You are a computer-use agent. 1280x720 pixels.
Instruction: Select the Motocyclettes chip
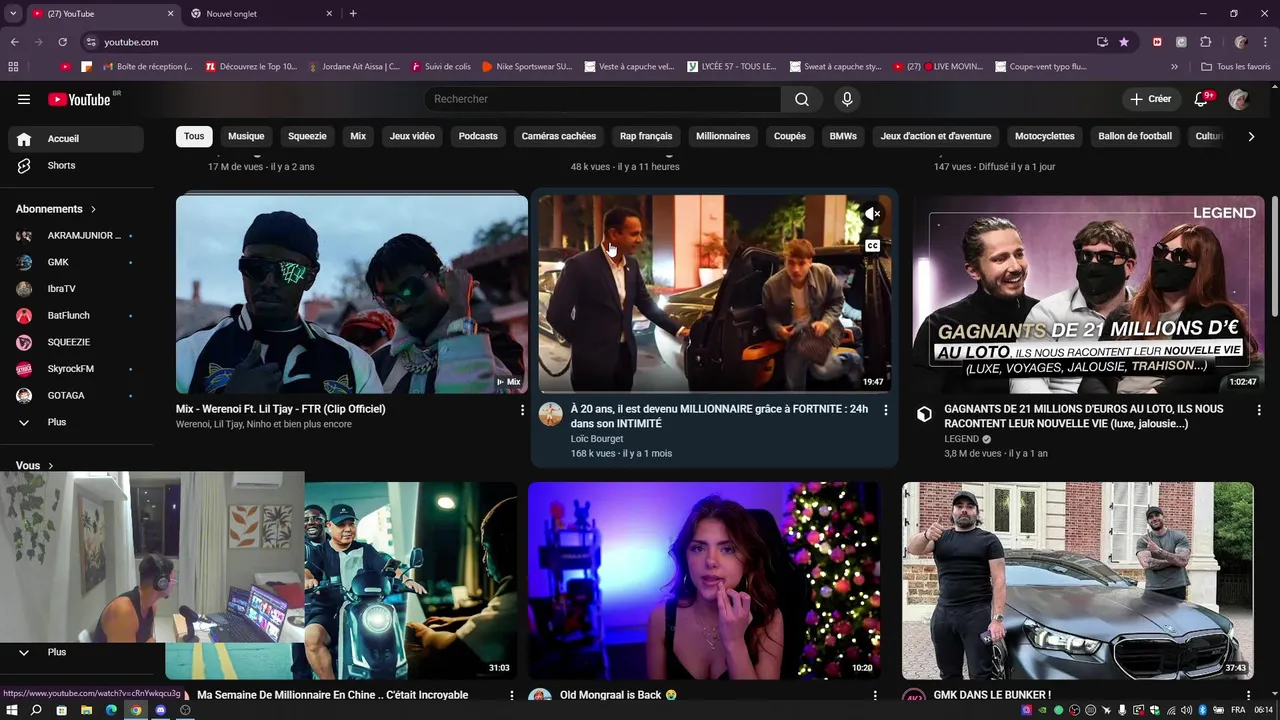click(x=1045, y=136)
